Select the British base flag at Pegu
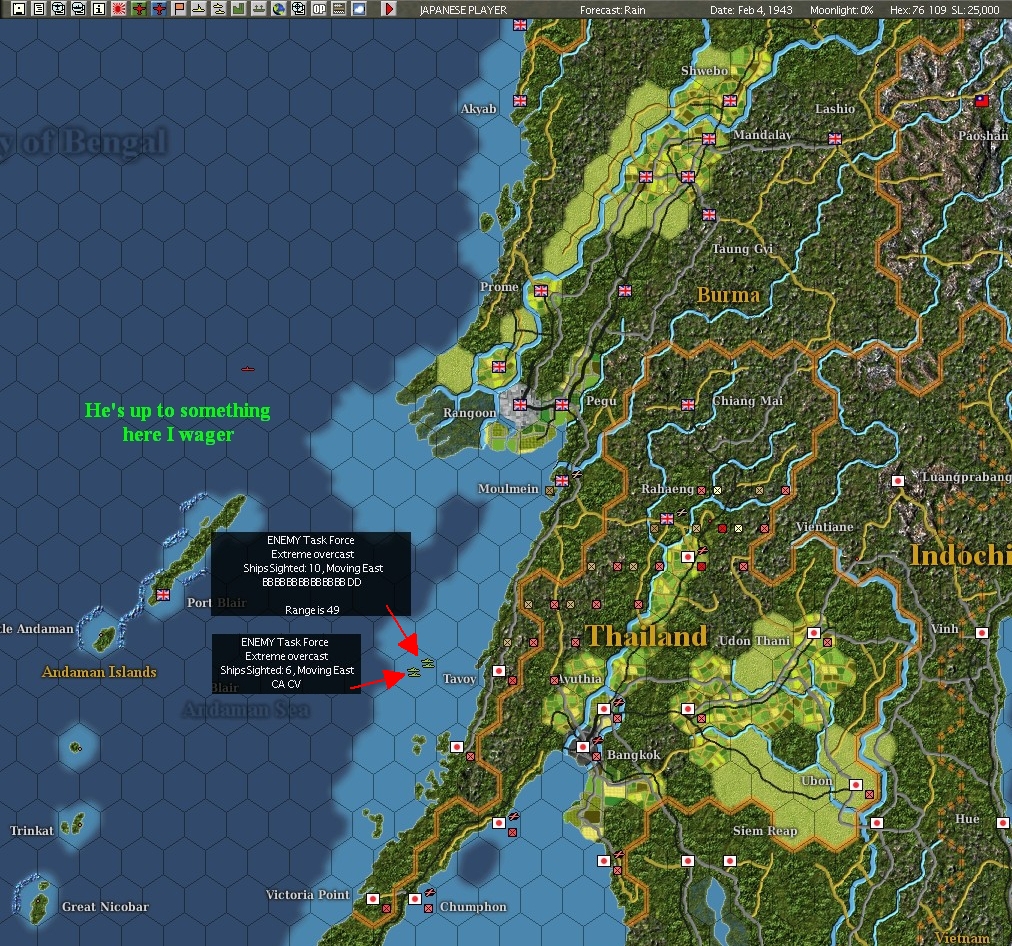1012x946 pixels. click(562, 405)
